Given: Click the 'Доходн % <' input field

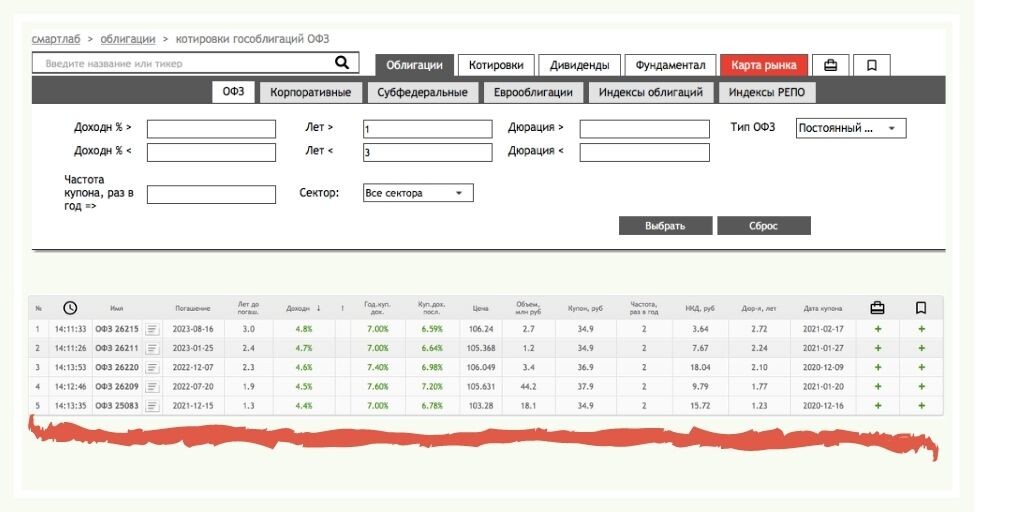Looking at the screenshot, I should coord(211,153).
